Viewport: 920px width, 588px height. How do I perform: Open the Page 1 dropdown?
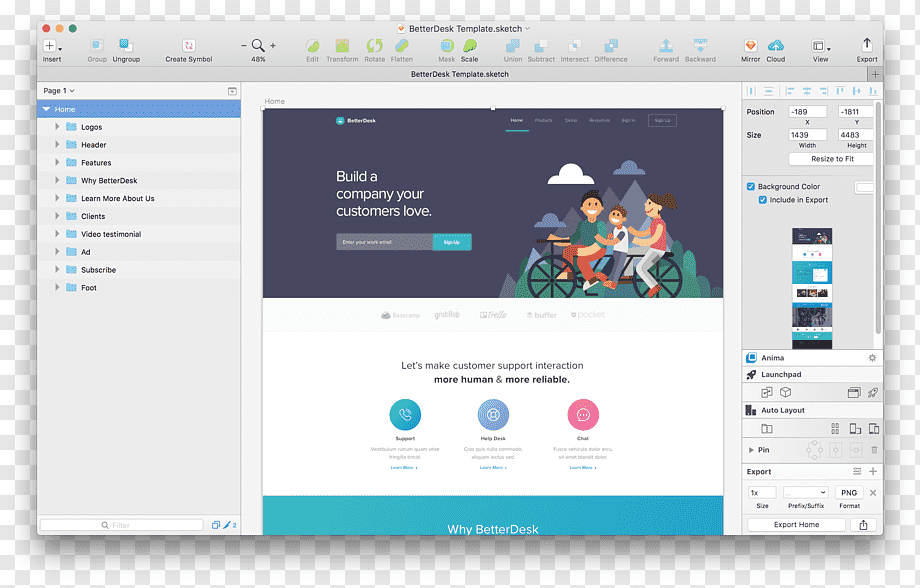(x=59, y=91)
